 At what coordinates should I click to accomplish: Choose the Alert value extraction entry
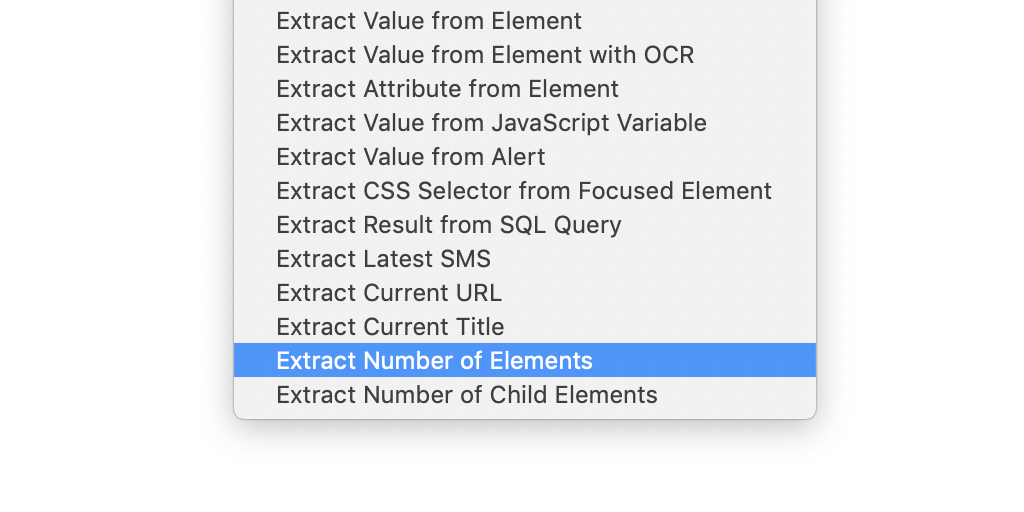point(525,157)
